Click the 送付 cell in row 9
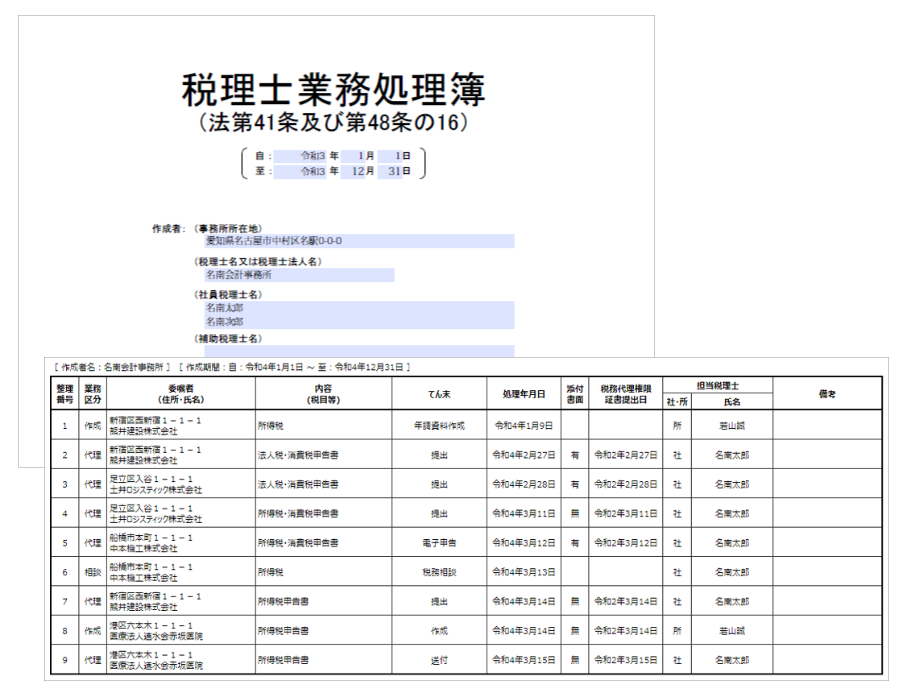The width and height of the screenshot is (900, 700). [x=439, y=661]
